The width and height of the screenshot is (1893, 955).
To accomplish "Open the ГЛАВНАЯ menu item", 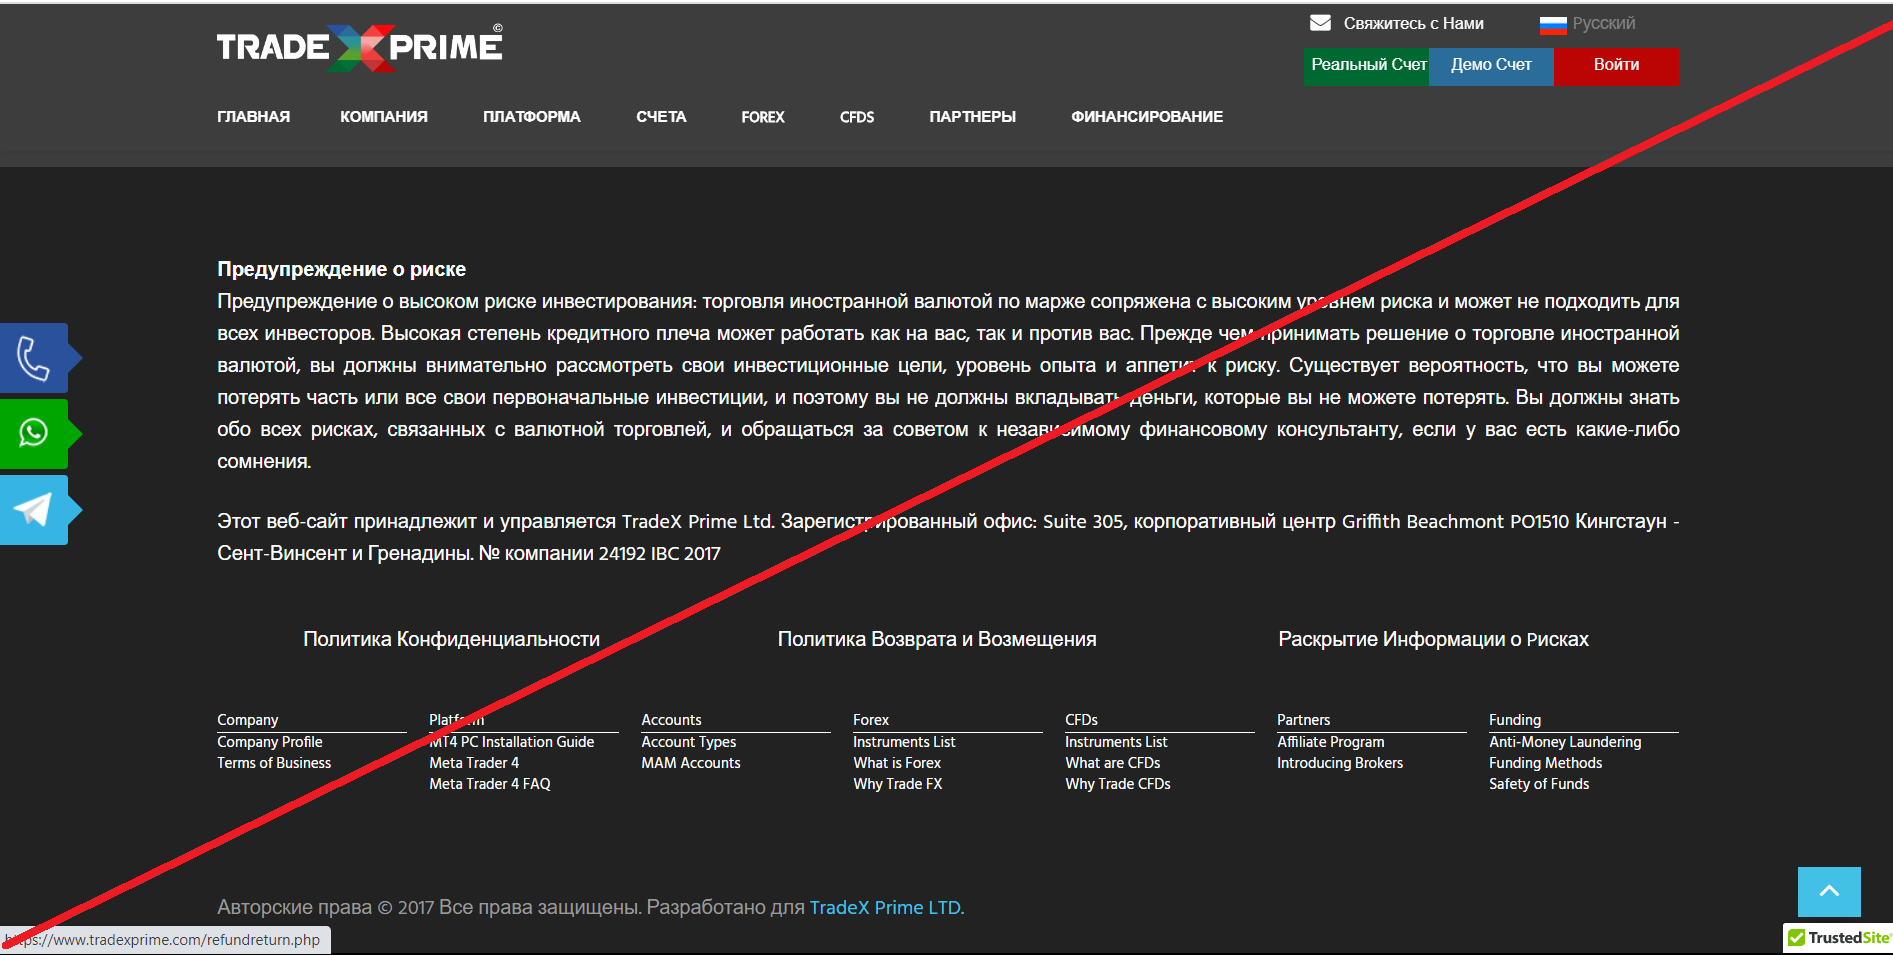I will [254, 117].
